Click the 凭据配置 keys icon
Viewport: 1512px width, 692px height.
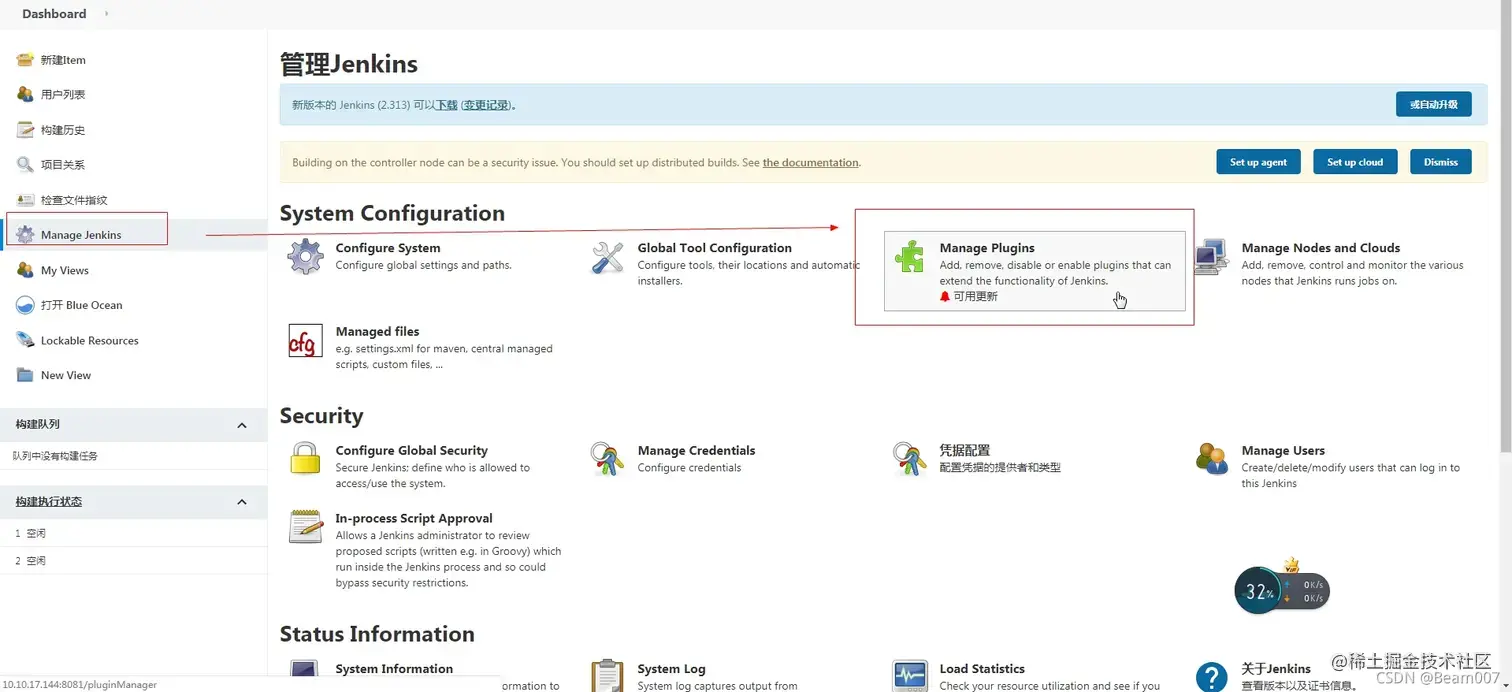click(x=909, y=459)
